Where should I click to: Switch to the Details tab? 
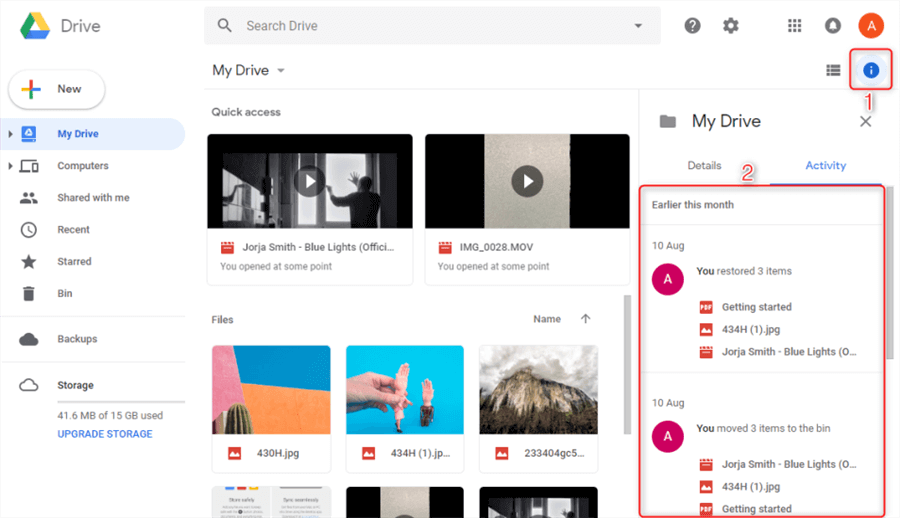pos(704,166)
